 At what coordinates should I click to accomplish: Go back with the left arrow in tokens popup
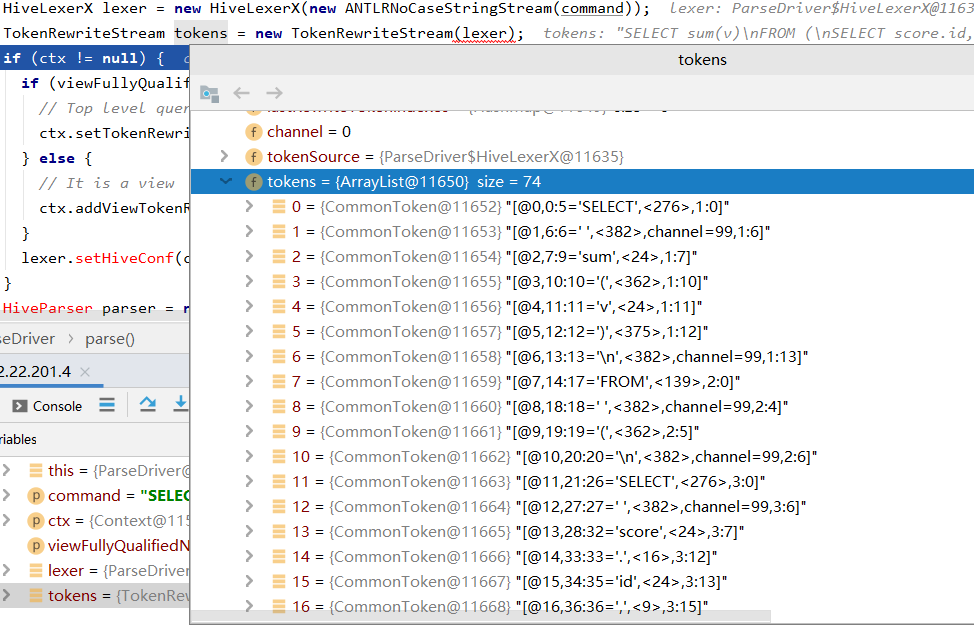pyautogui.click(x=241, y=93)
